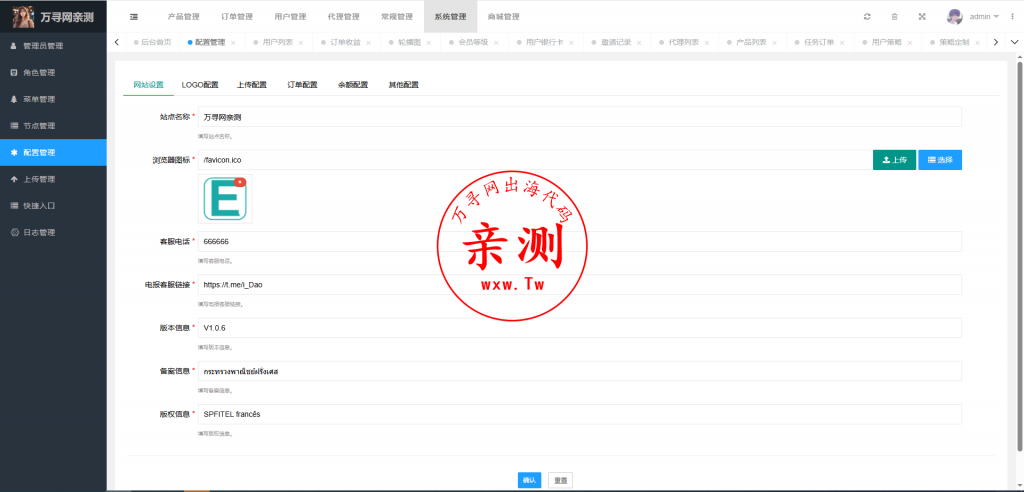The image size is (1024, 492).
Task: Close the 订单收益 page tab
Action: pyautogui.click(x=368, y=42)
